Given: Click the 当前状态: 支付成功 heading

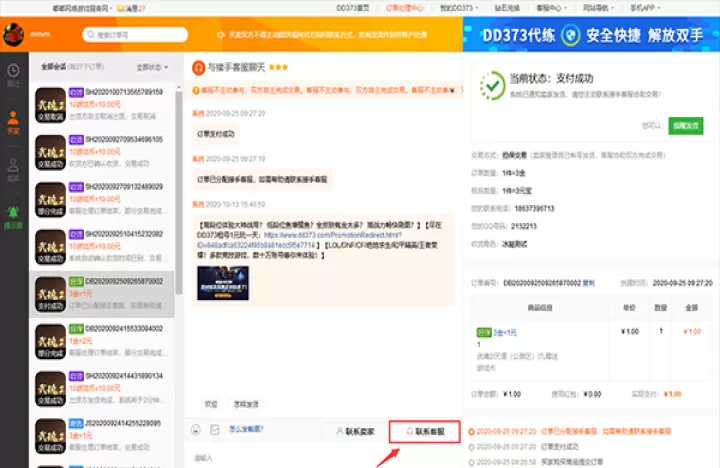Looking at the screenshot, I should click(x=551, y=78).
